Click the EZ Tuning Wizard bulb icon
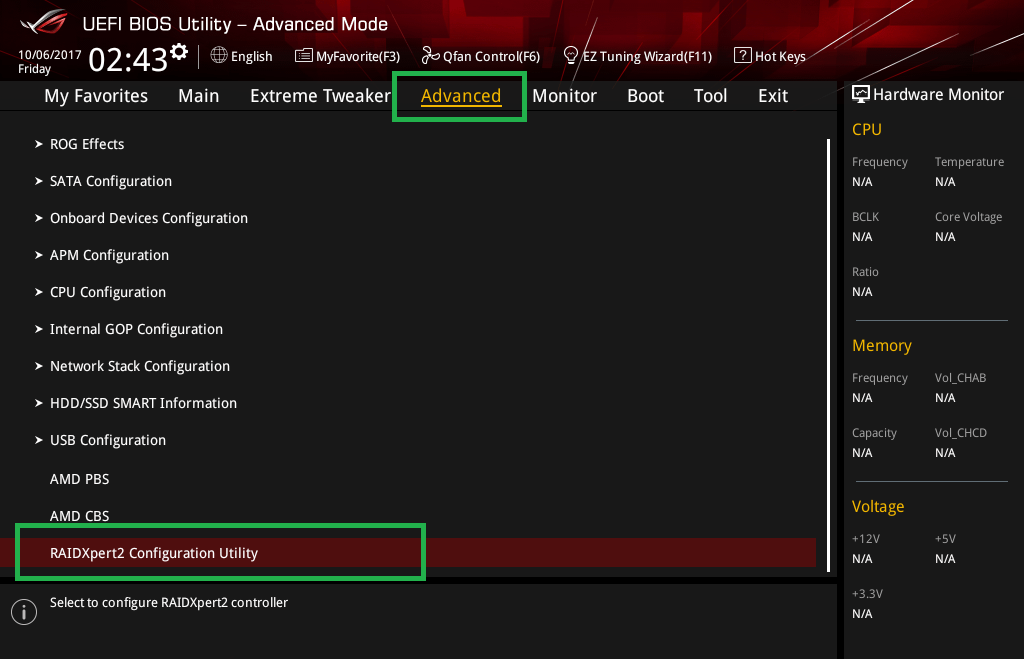Screen dimensions: 1024x659 pos(571,56)
